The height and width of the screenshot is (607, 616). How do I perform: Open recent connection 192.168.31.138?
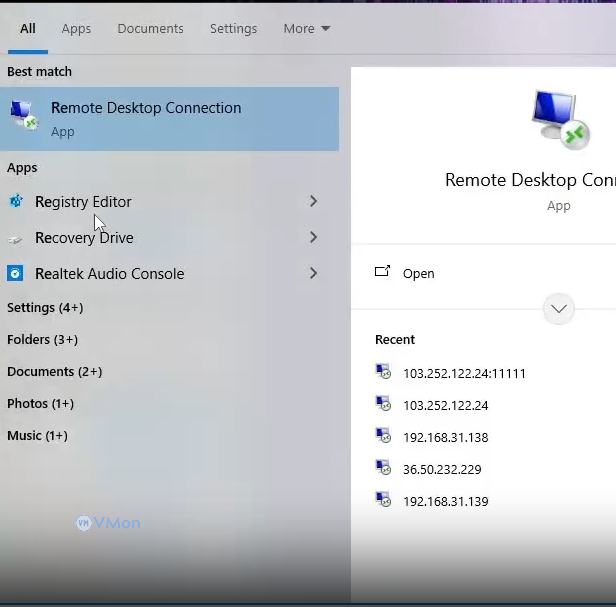pos(445,437)
